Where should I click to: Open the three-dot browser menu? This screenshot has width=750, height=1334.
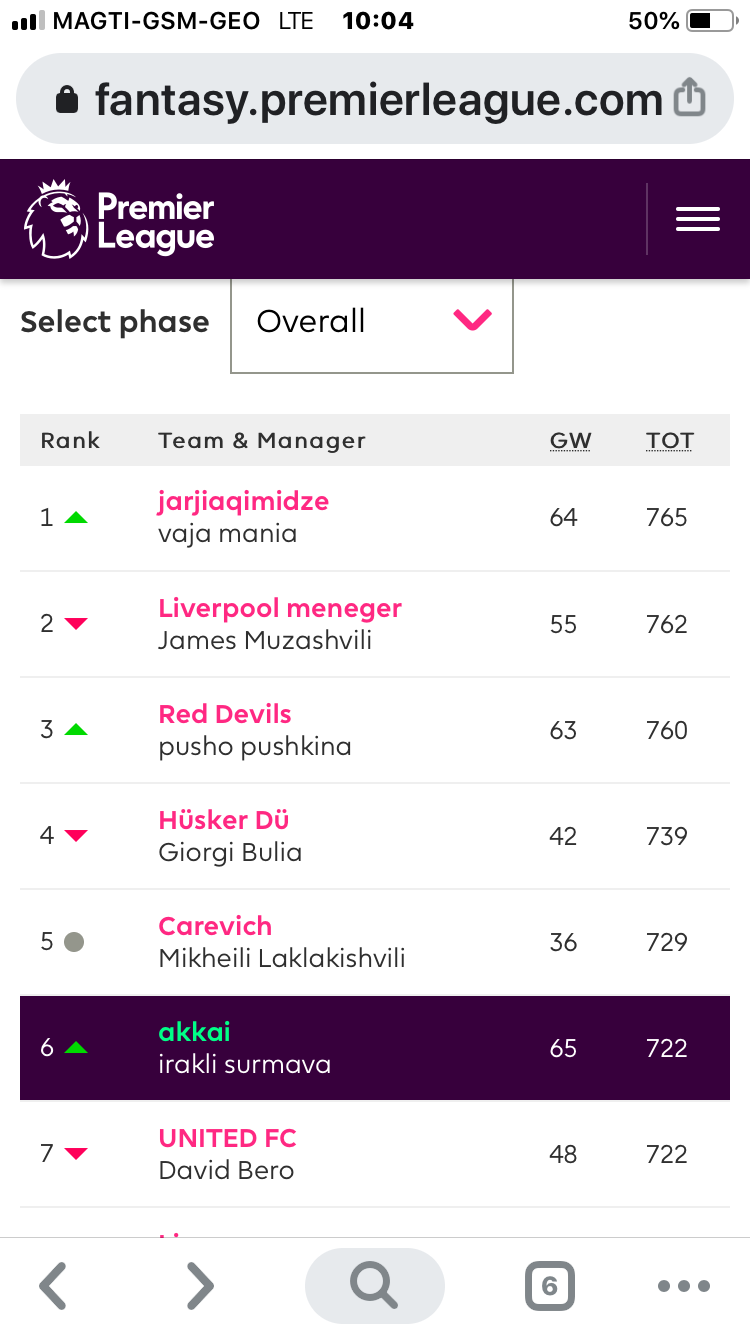click(x=684, y=1286)
